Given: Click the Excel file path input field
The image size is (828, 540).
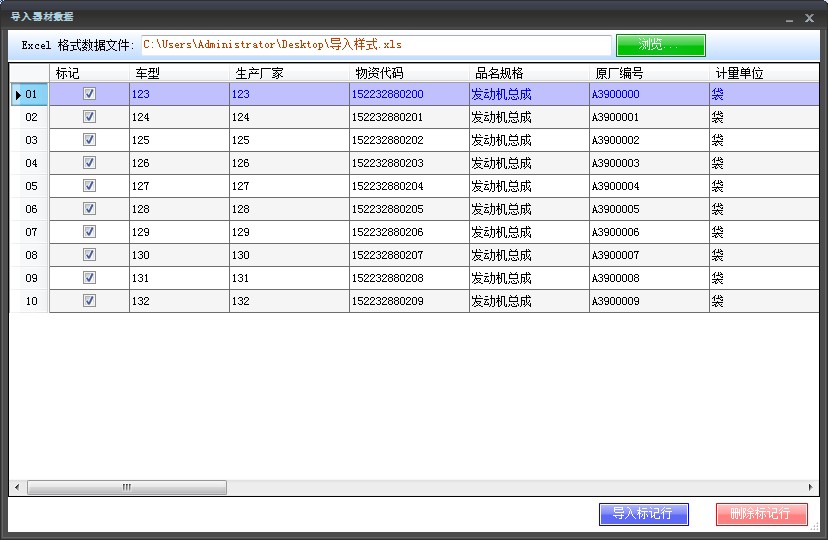Looking at the screenshot, I should 375,45.
